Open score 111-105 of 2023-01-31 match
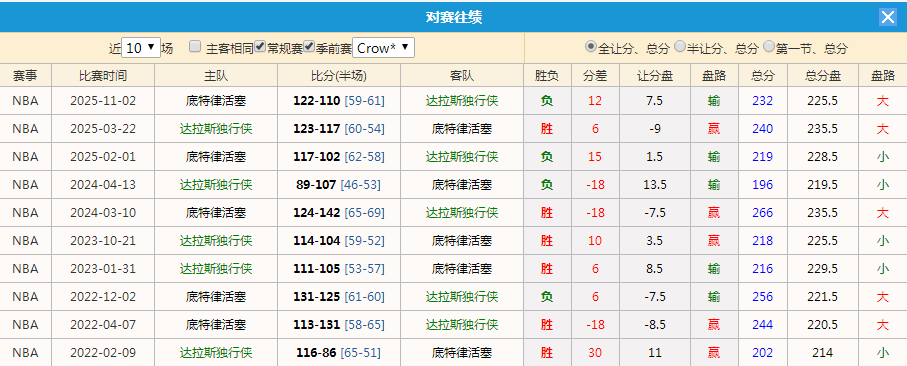907x366 pixels. tap(317, 268)
